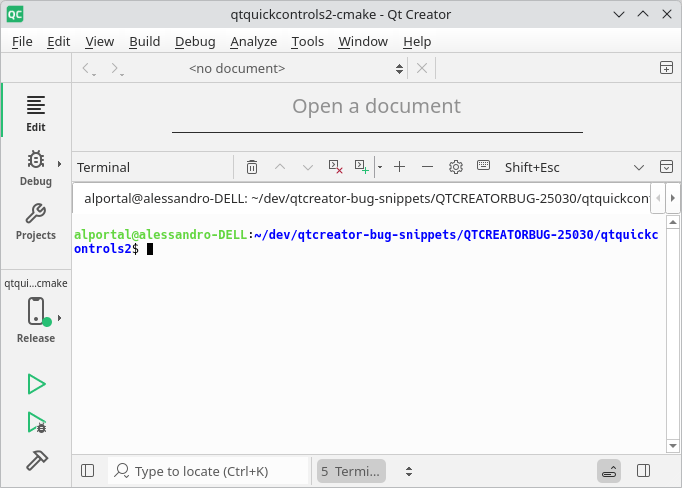Select the alportal@alessandro-DELL terminal tab

pyautogui.click(x=362, y=198)
